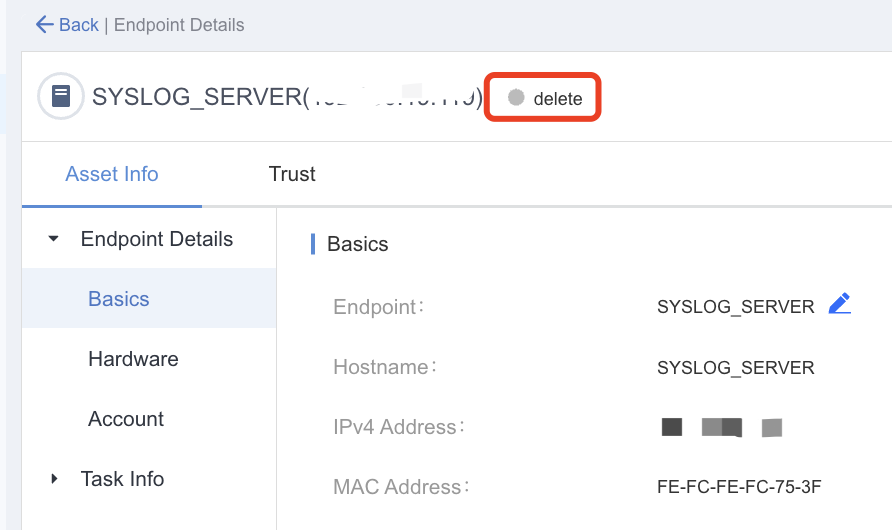Click the delete status label
892x530 pixels.
point(558,99)
